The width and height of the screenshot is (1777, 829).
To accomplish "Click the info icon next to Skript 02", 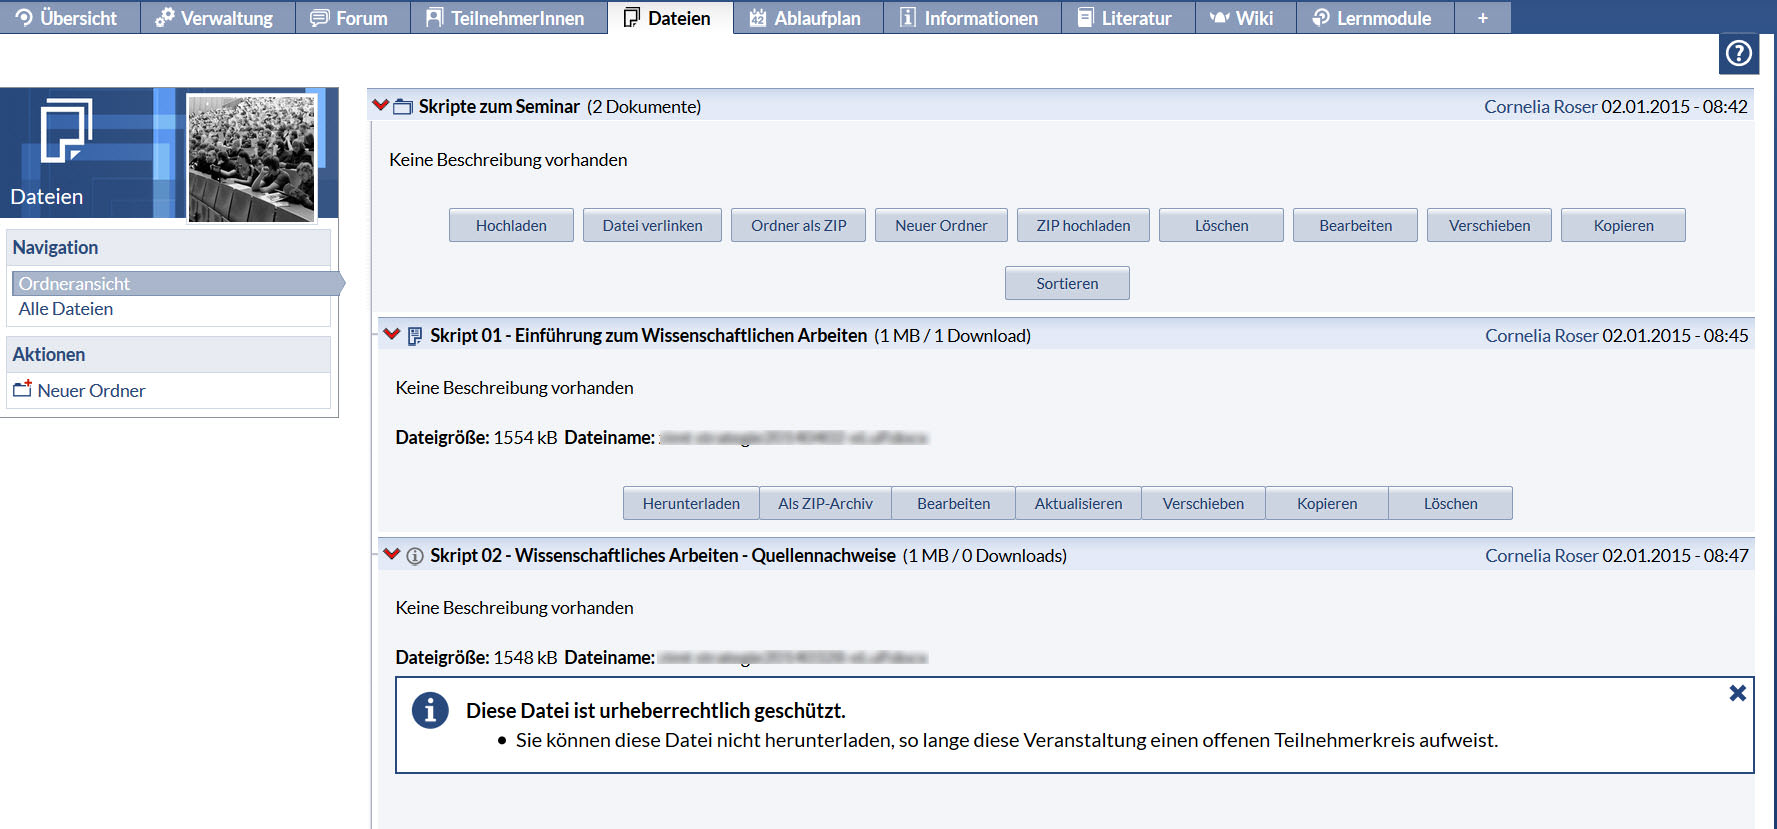I will (x=414, y=556).
